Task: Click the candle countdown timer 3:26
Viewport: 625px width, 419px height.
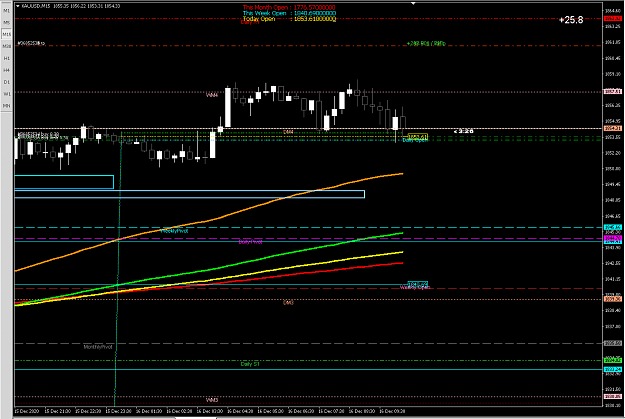Action: tap(464, 131)
